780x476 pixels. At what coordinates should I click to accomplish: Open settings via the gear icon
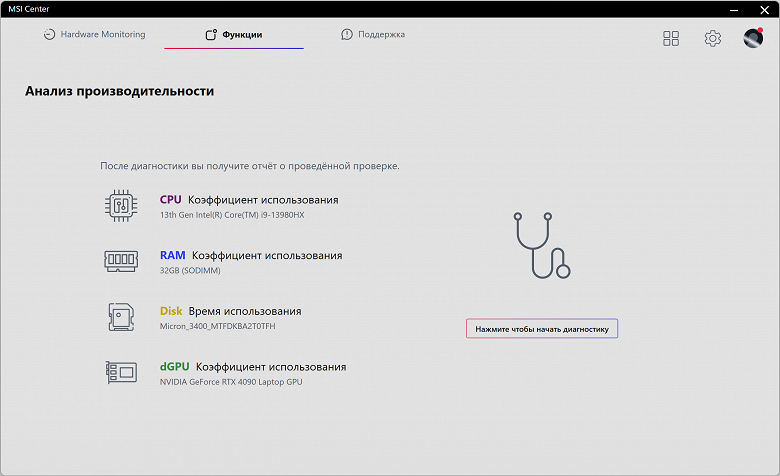click(712, 38)
